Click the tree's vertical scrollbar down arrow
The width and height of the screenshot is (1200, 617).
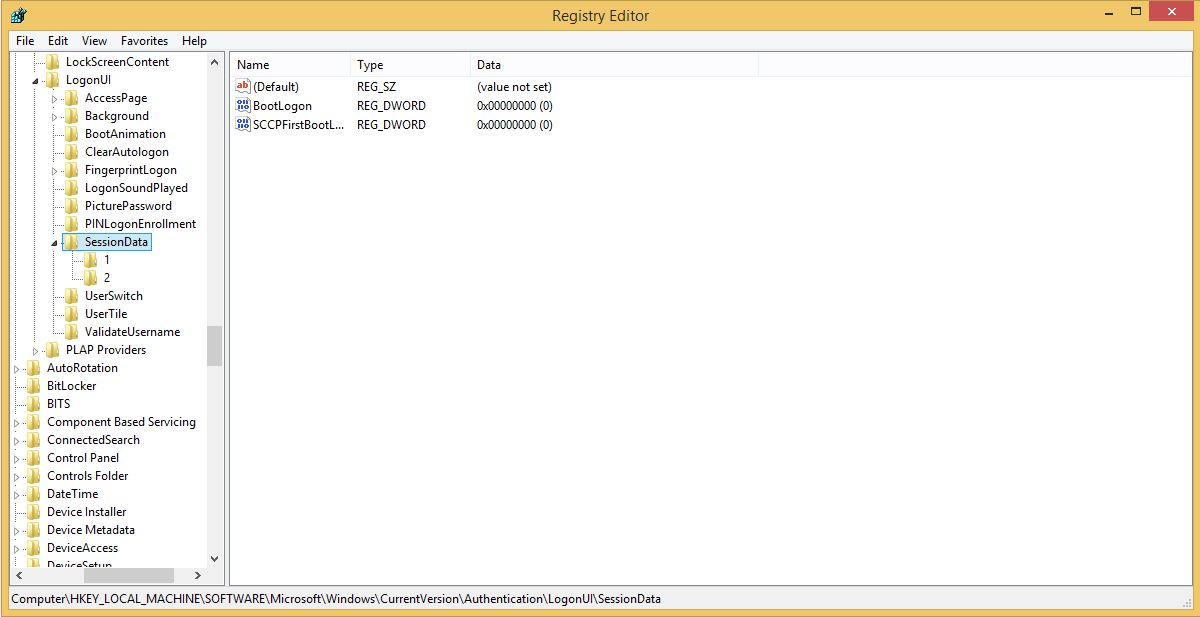point(214,559)
